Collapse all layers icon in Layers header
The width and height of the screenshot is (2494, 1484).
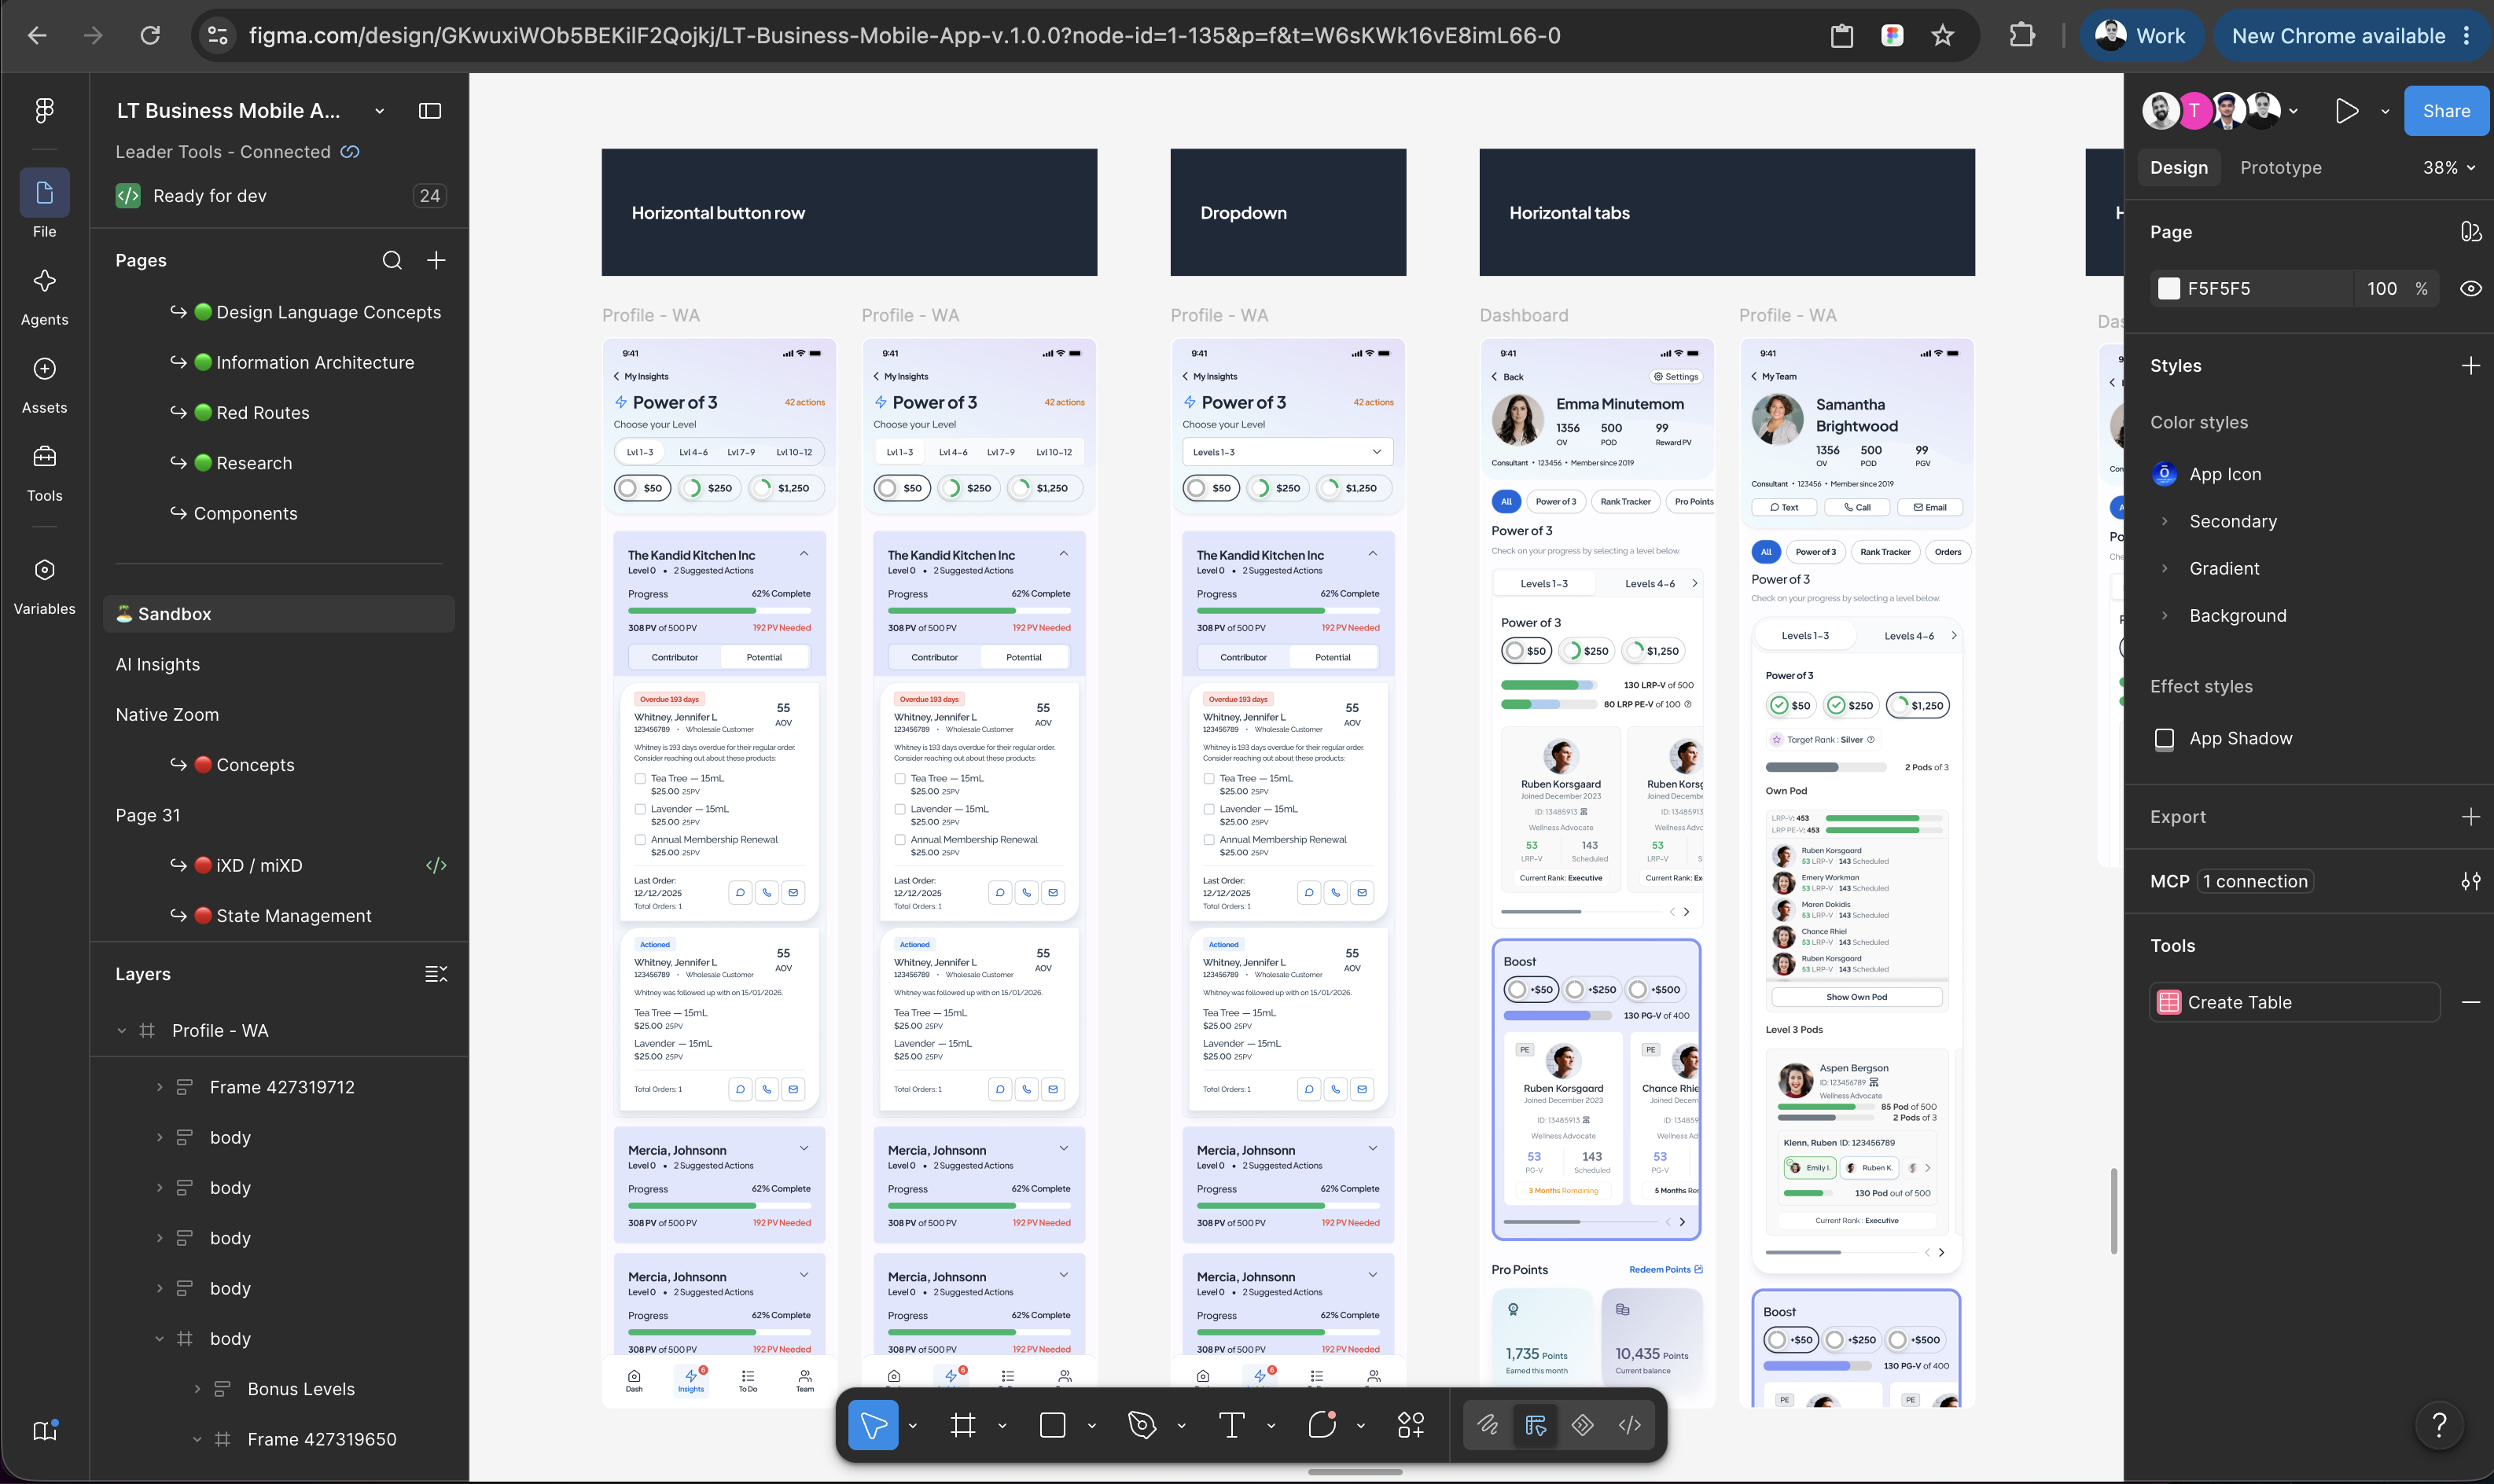pos(436,974)
